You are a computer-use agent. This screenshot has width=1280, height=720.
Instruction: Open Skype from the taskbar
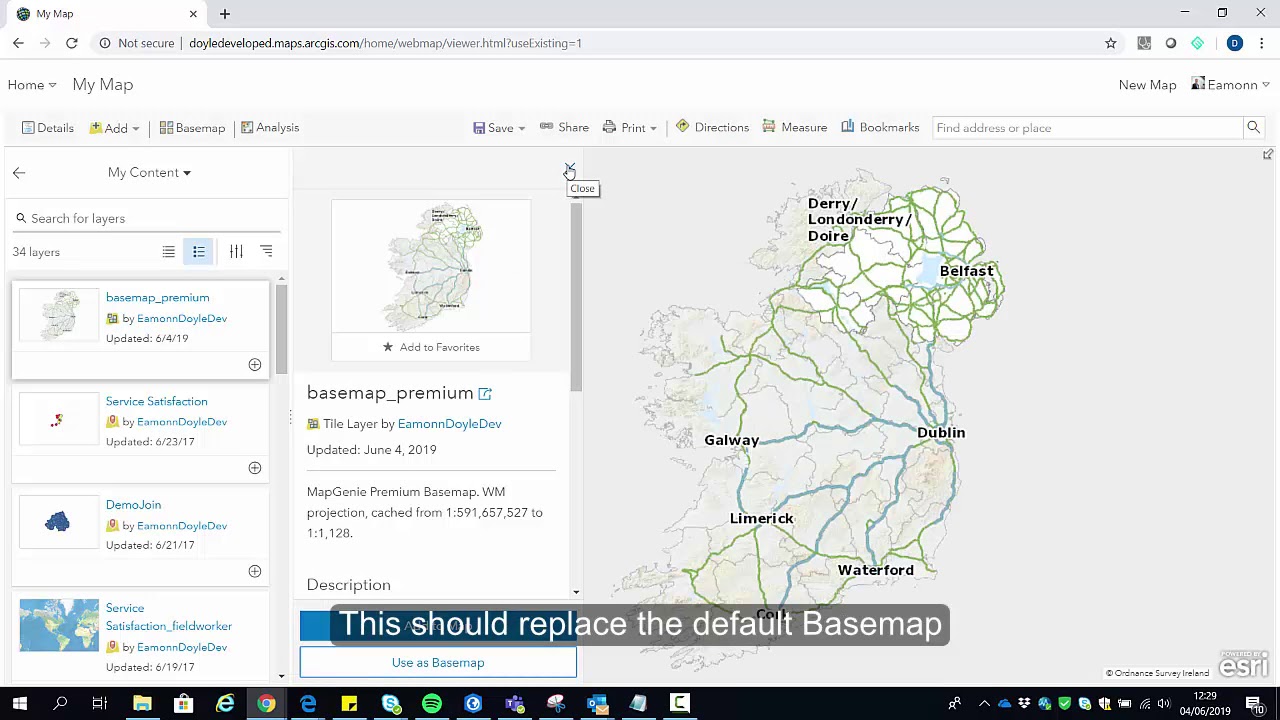[391, 704]
